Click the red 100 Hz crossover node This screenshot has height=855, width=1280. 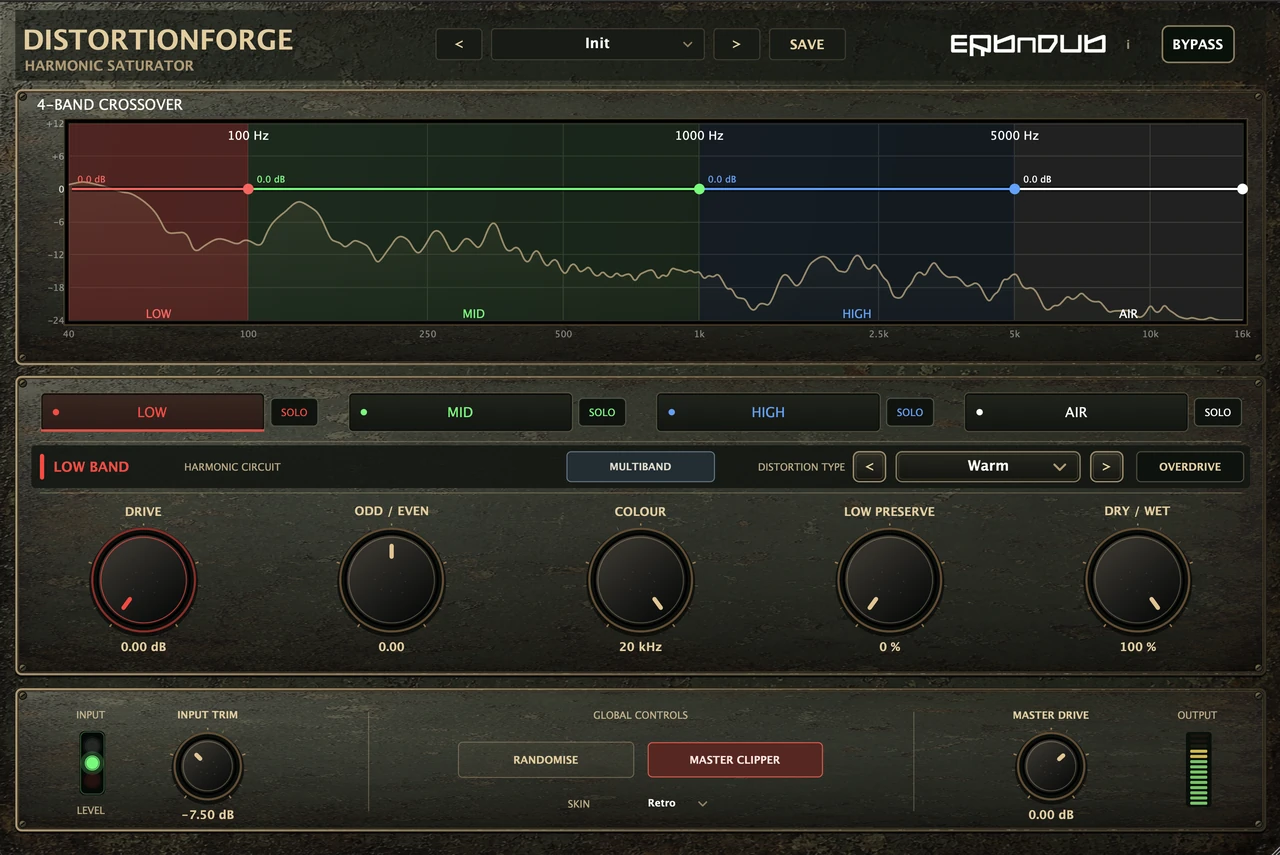248,189
